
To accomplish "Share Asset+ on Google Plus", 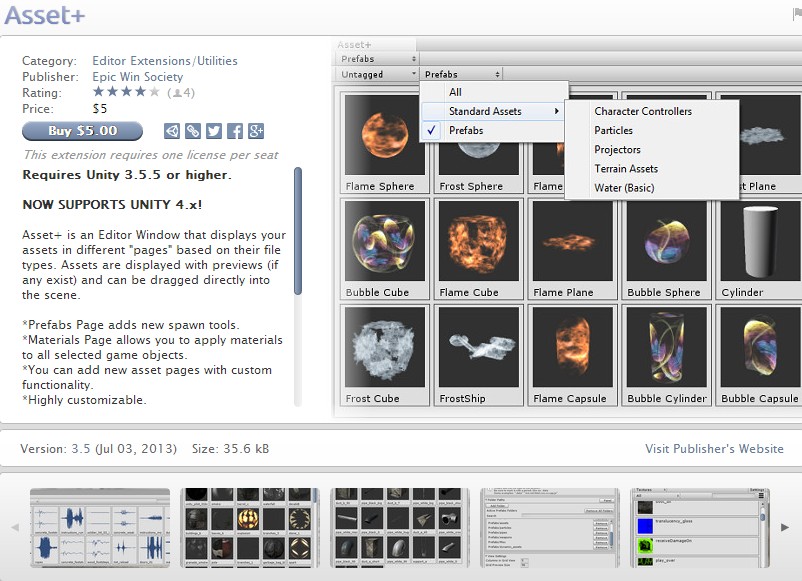I will pos(256,131).
